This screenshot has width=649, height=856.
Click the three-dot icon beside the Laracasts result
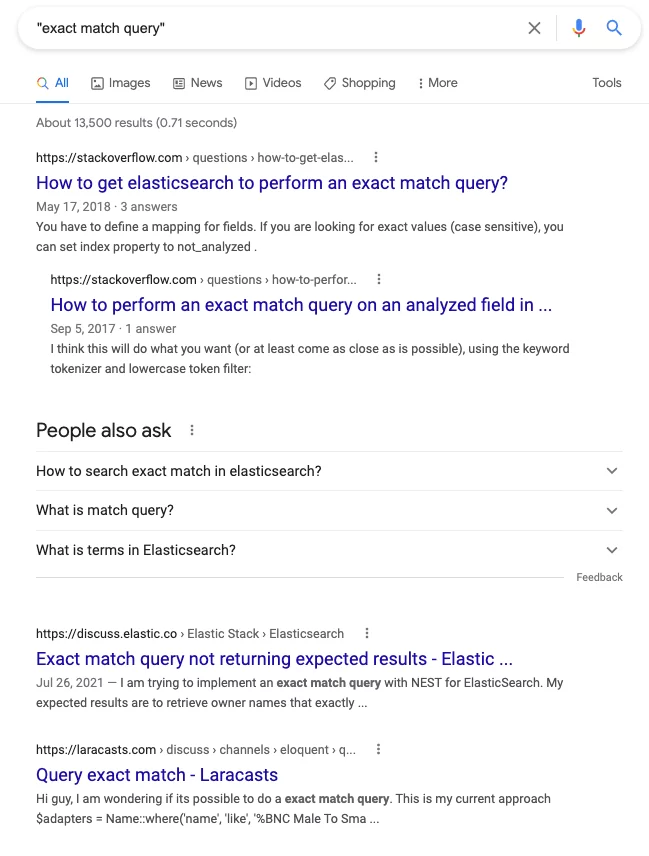coord(378,749)
